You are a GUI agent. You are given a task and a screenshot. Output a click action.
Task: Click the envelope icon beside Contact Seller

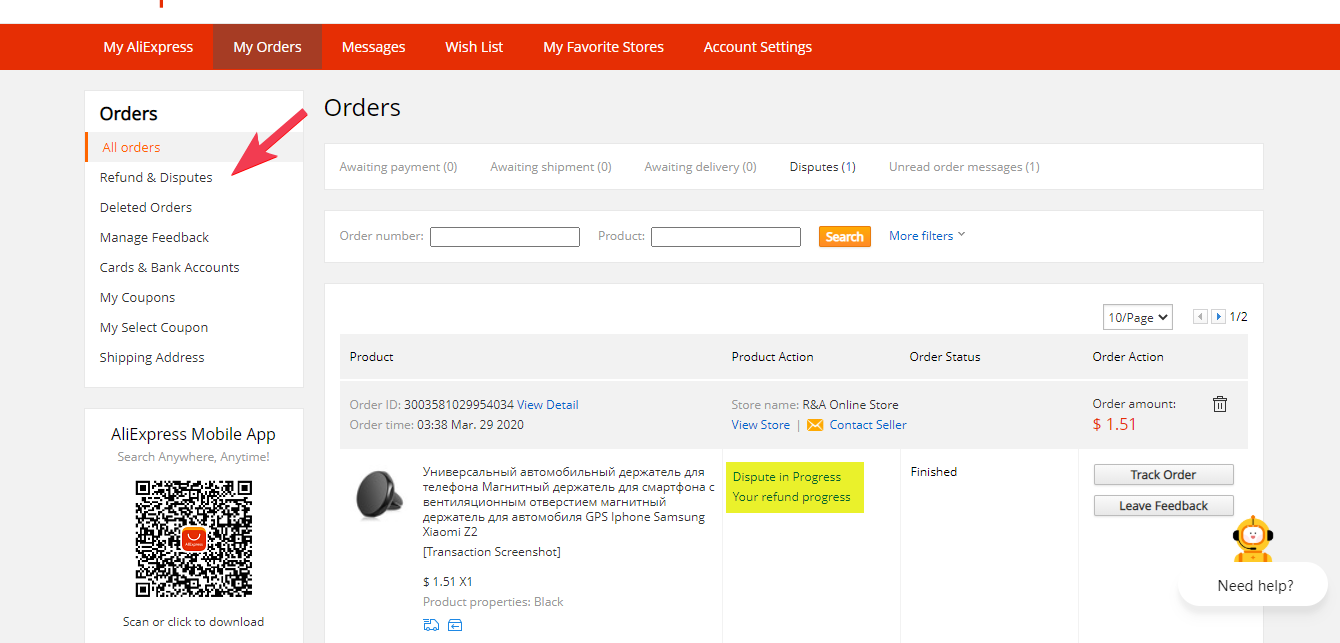[815, 425]
